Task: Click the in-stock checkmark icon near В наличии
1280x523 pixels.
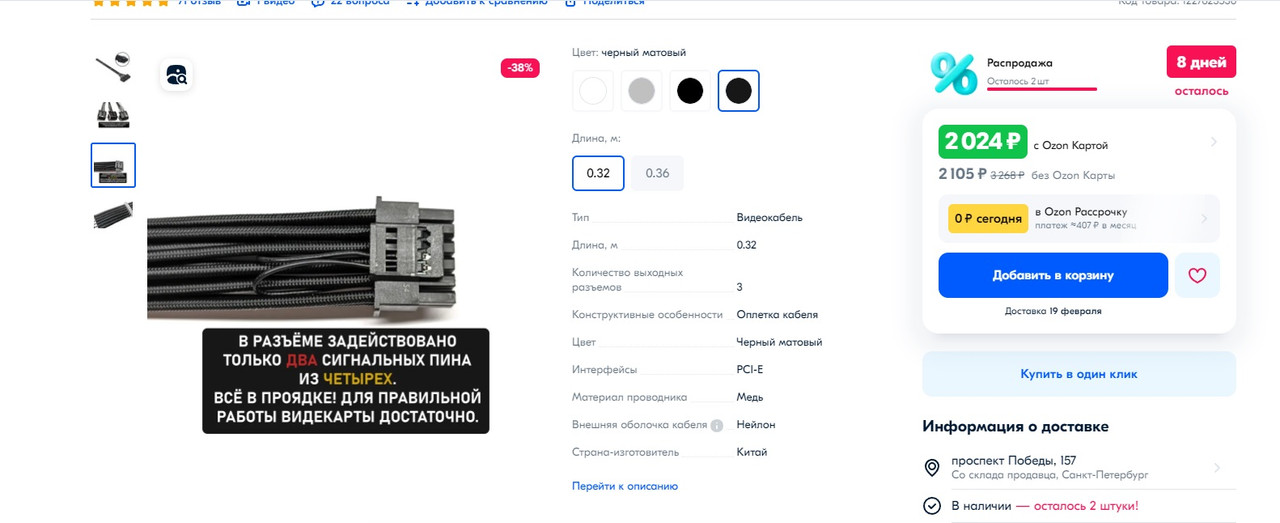Action: point(932,506)
